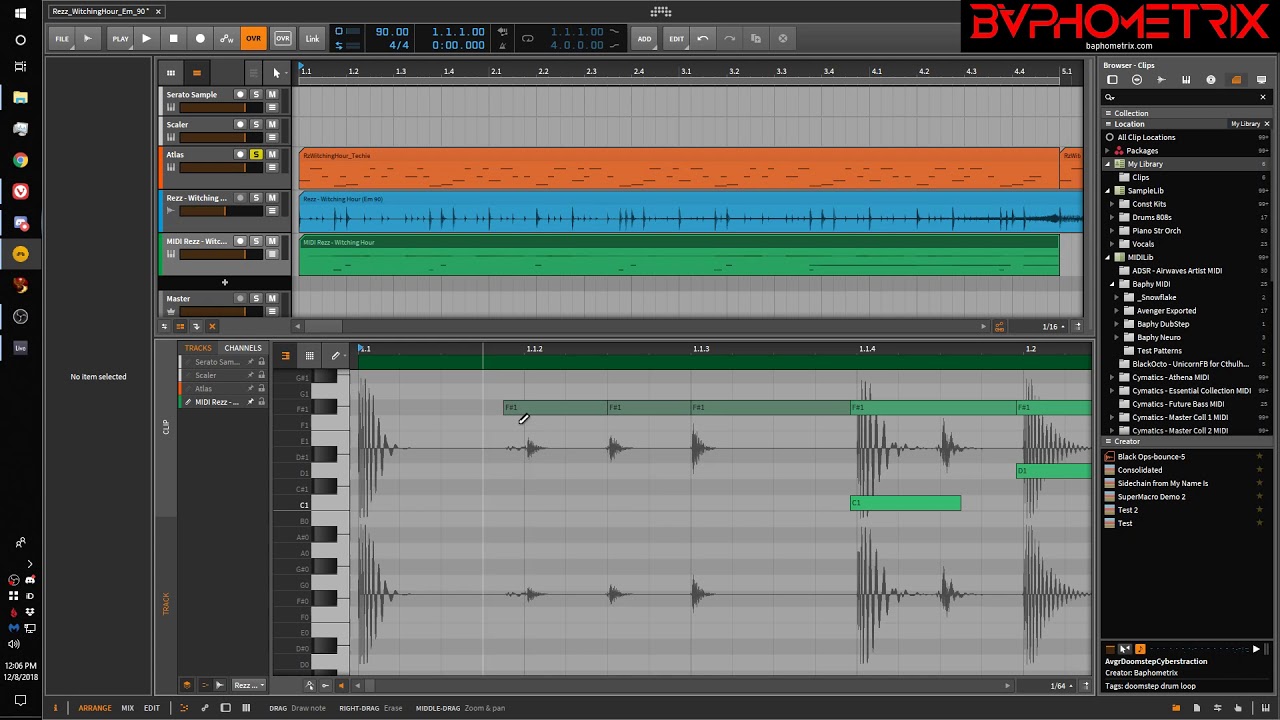Pin the Scaler editor layer
The image size is (1280, 720).
pyautogui.click(x=250, y=375)
